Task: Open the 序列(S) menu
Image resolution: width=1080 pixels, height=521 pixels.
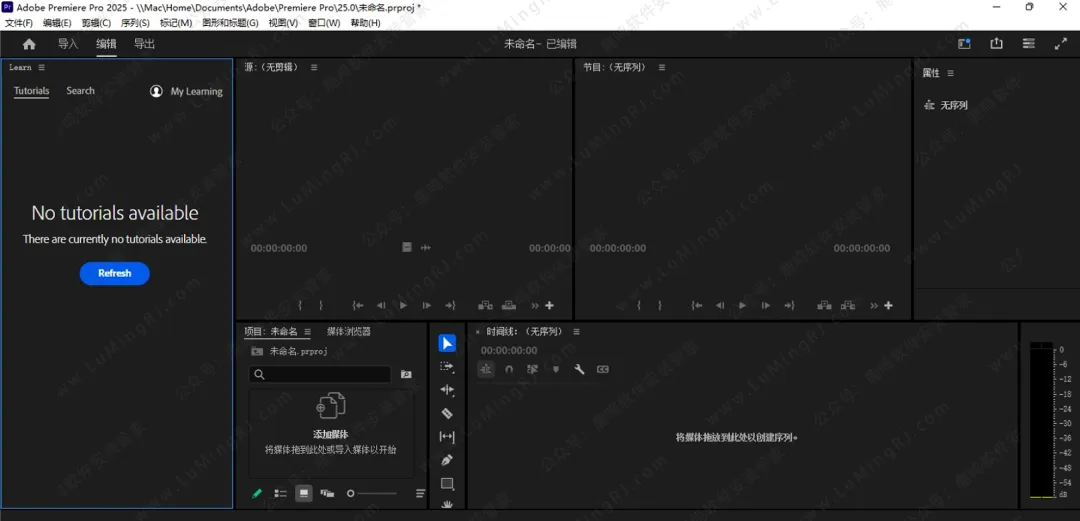Action: click(x=135, y=23)
